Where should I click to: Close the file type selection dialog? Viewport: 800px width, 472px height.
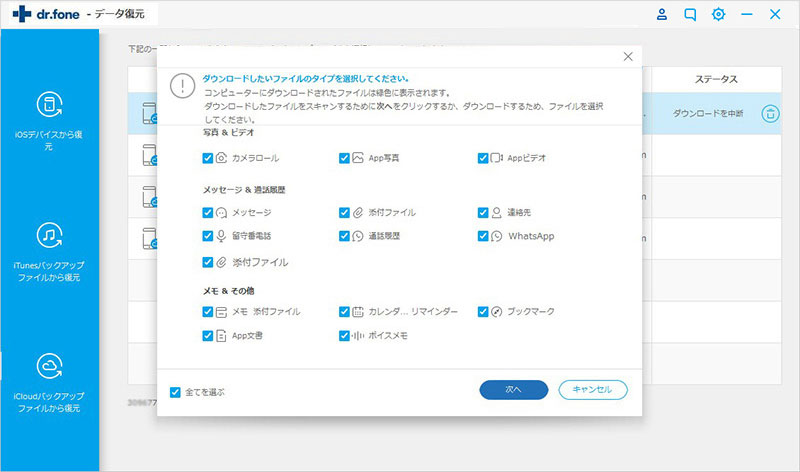click(x=627, y=58)
